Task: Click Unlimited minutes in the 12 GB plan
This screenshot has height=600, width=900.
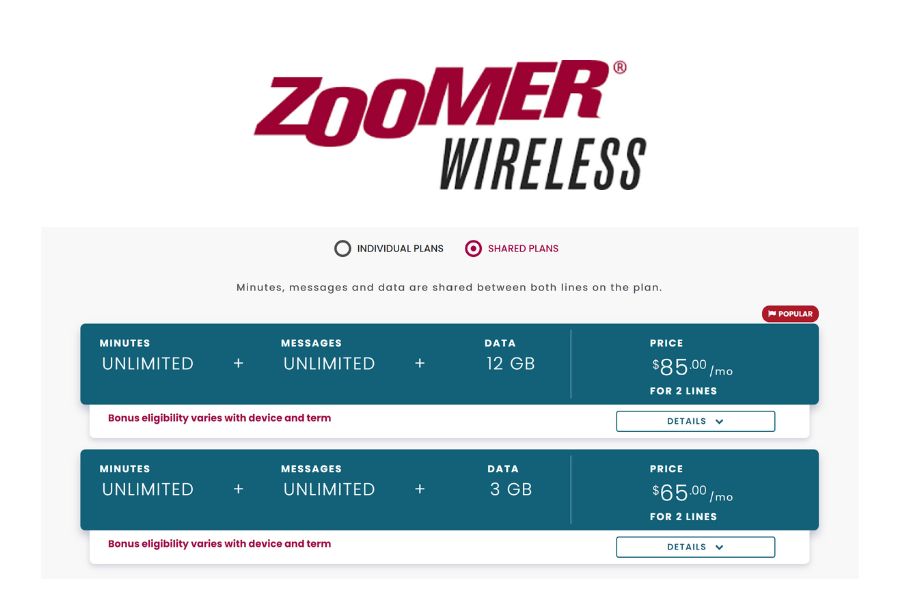Action: 148,364
